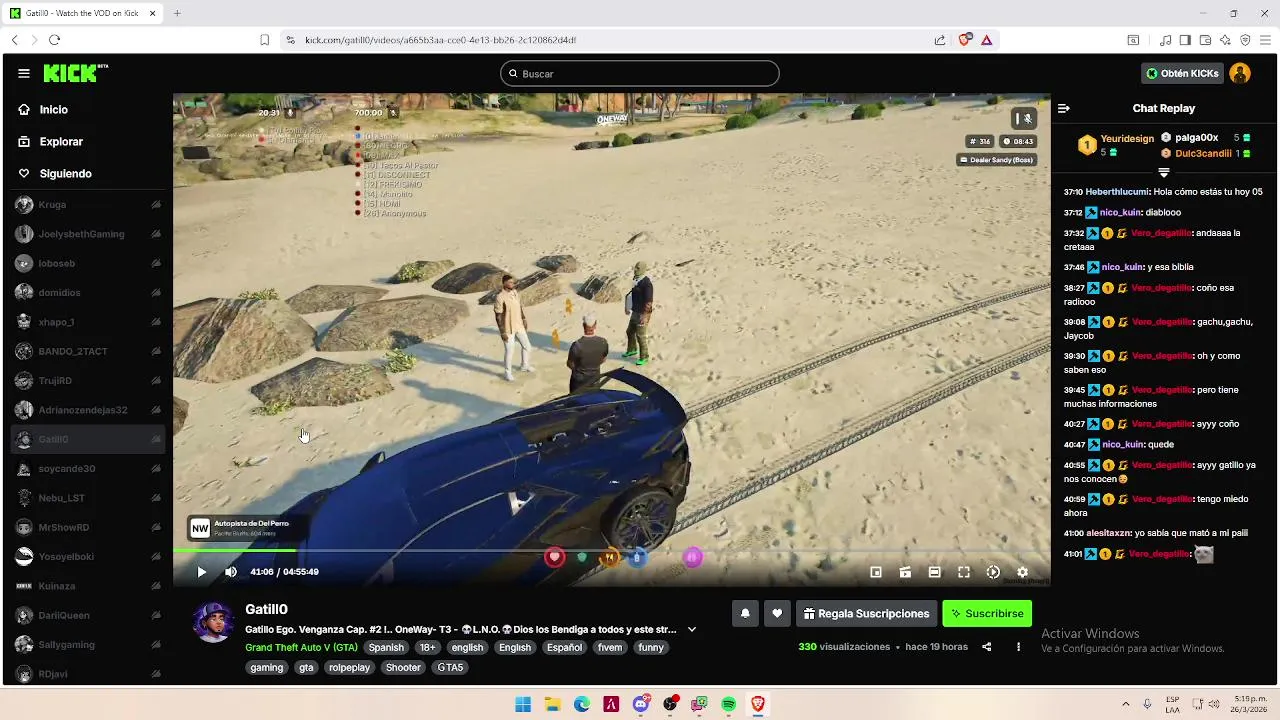This screenshot has width=1280, height=720.
Task: Open browser share icon
Action: click(x=940, y=40)
